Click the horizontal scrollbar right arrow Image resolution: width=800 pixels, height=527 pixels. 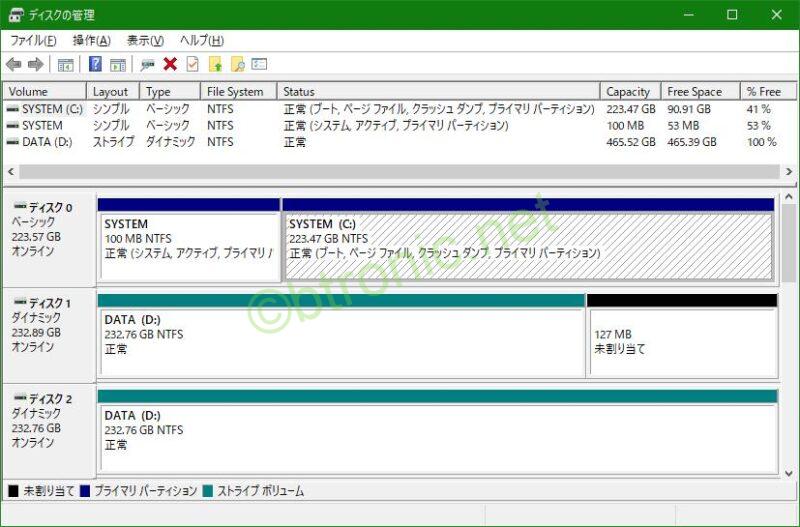tap(789, 172)
